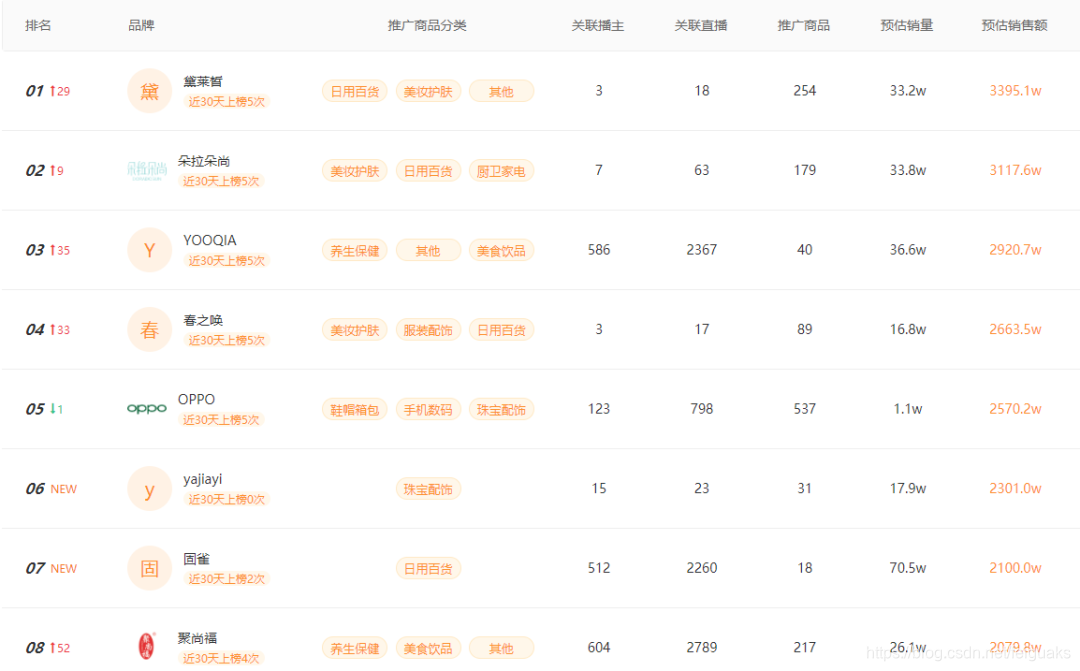Sort by the 关联播主 column header

point(598,25)
